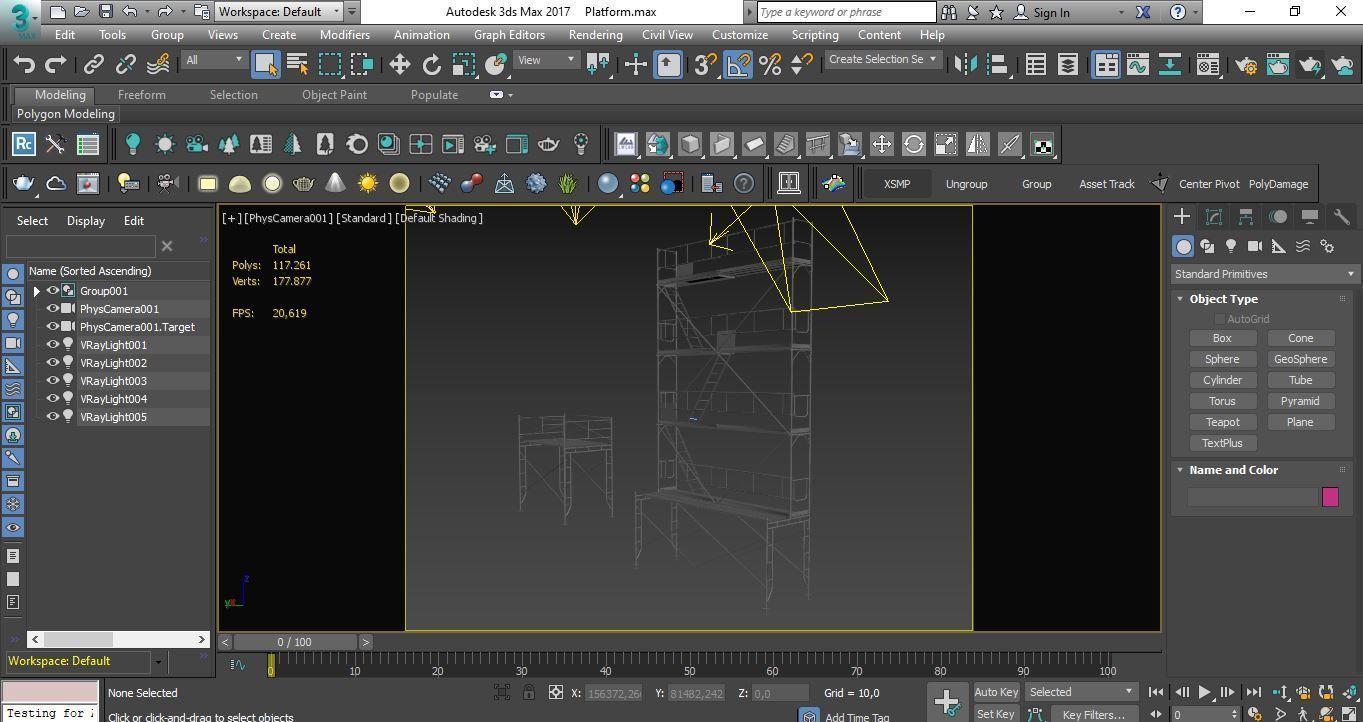Viewport: 1363px width, 722px height.
Task: Toggle visibility of PhysCamera001.Target
Action: [53, 327]
